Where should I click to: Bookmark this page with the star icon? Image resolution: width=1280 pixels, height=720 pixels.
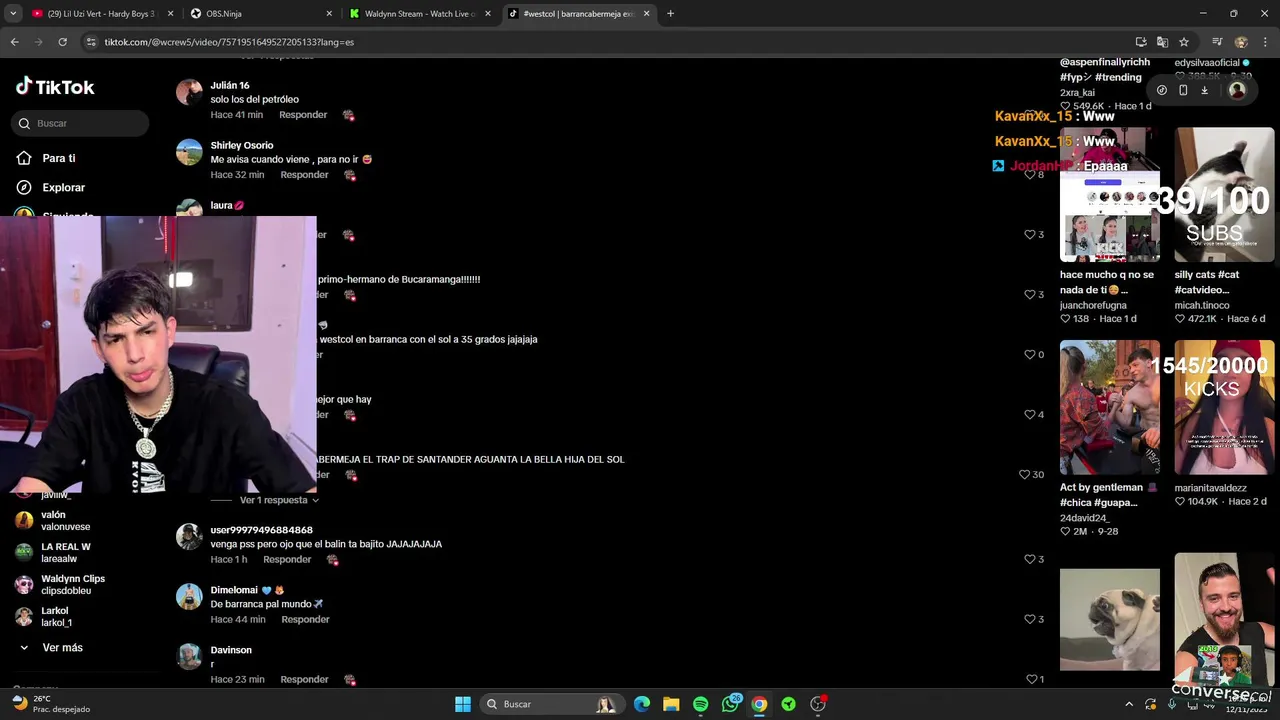[x=1184, y=42]
